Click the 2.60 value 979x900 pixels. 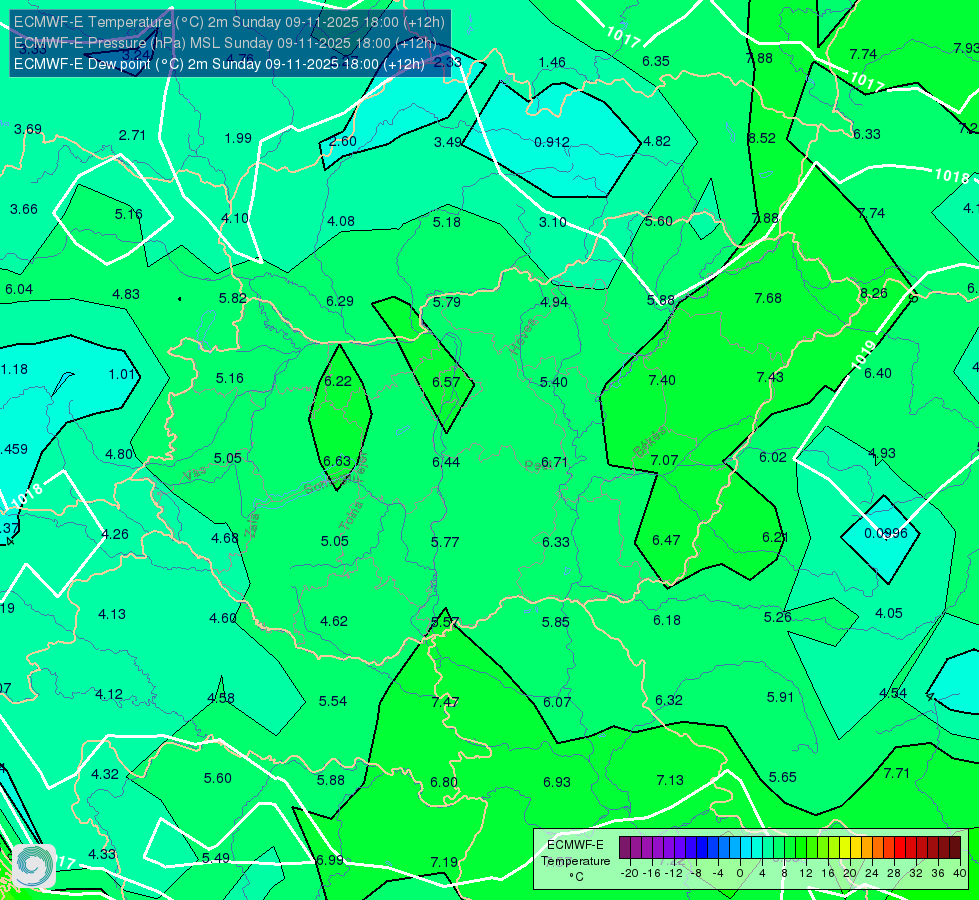point(343,141)
